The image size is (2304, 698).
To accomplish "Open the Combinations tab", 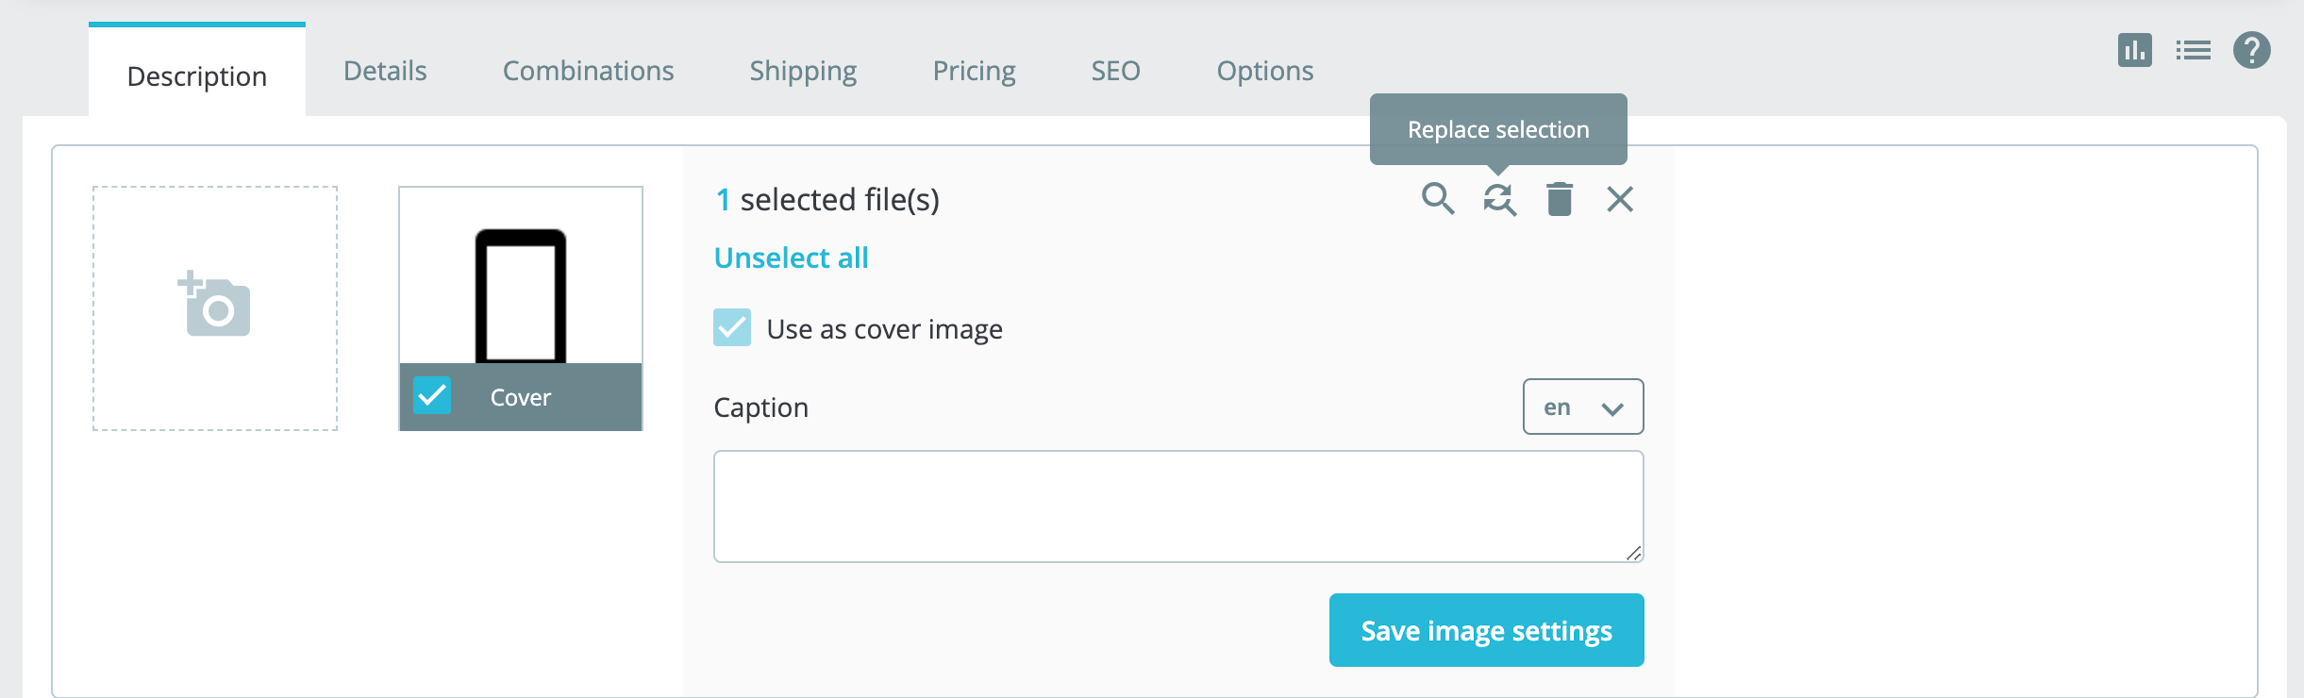I will 588,71.
